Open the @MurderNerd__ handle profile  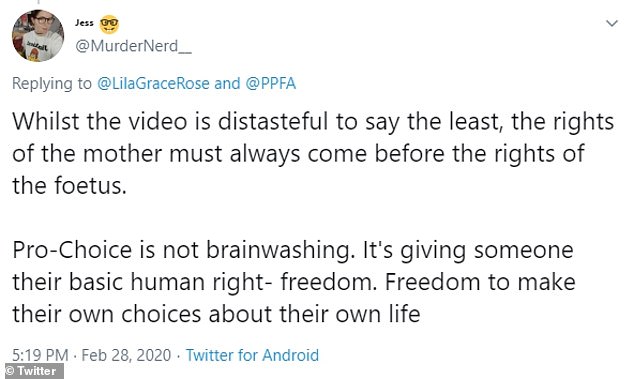(133, 46)
